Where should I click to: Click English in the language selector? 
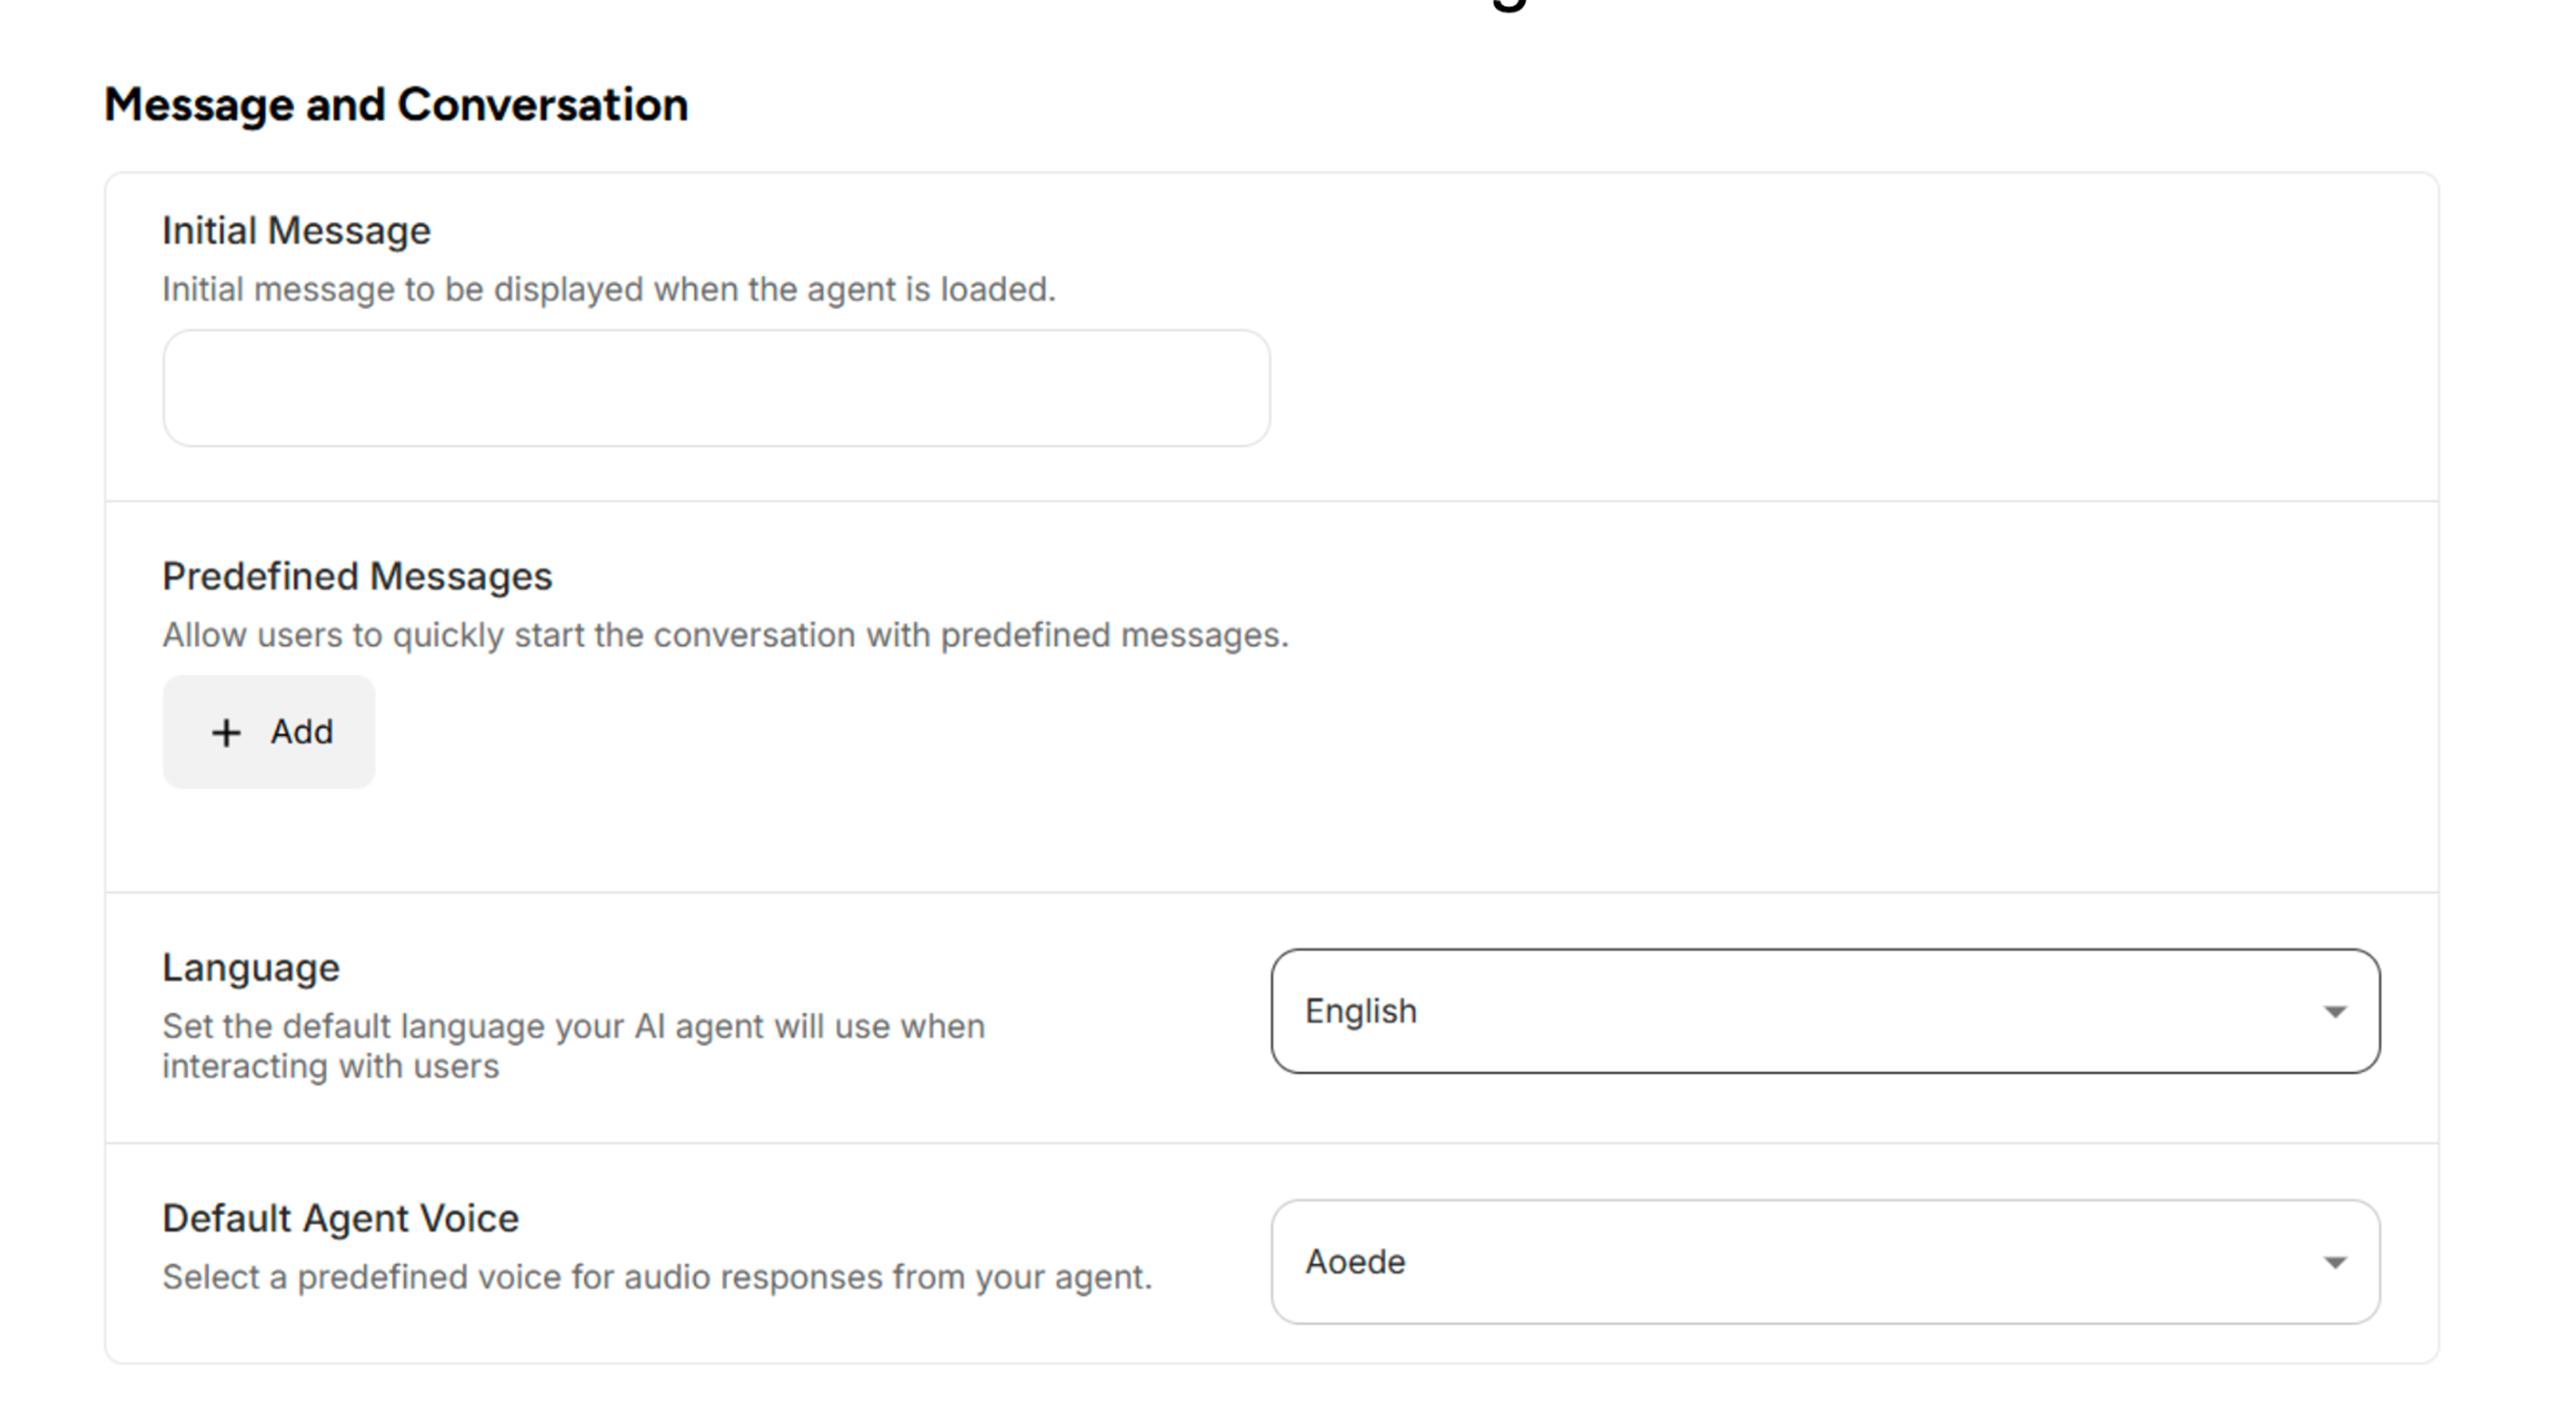[1362, 1011]
